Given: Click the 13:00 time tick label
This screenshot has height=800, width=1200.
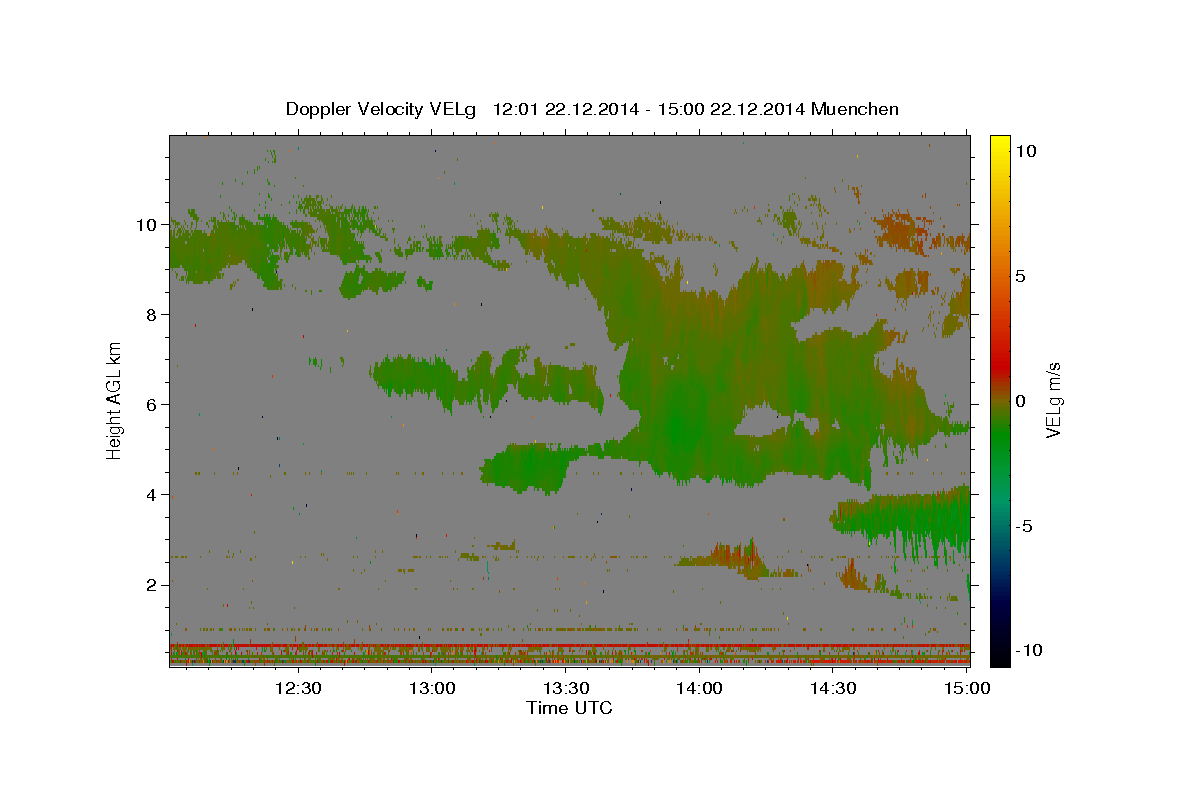Looking at the screenshot, I should [432, 688].
